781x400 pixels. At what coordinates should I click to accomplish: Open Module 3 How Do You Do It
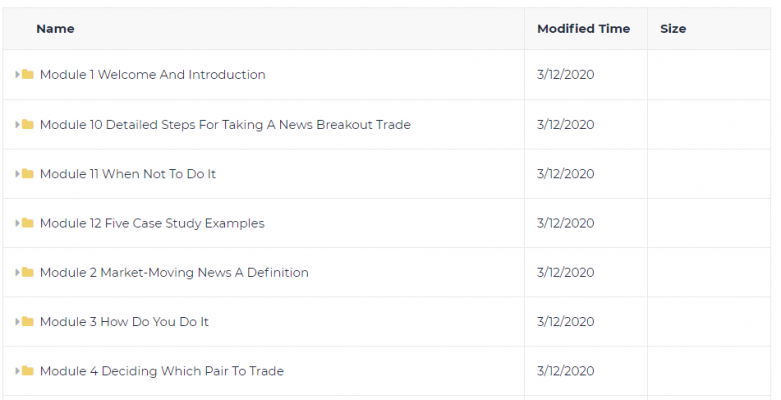tap(124, 322)
